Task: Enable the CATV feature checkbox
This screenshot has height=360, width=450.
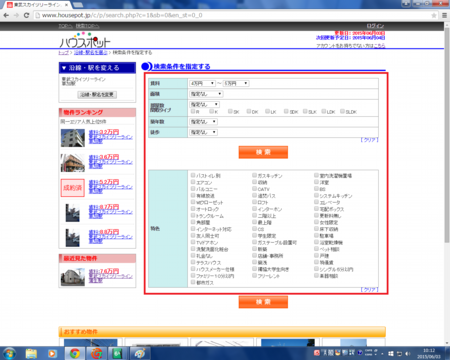Action: (x=254, y=189)
